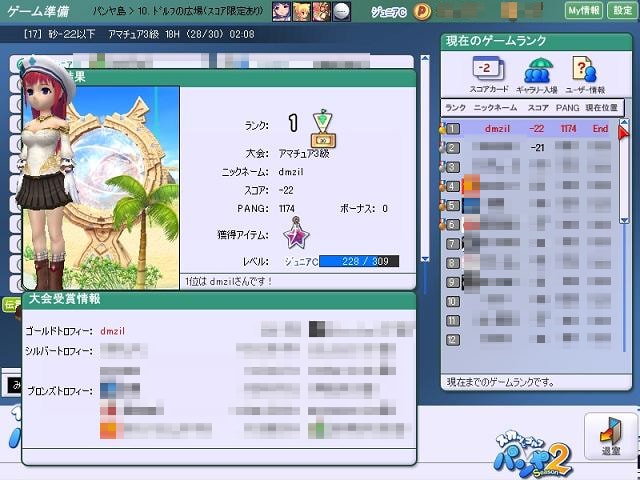Viewport: 640px width, 480px height.
Task: Select rank badge 3 in game rank list
Action: [x=452, y=167]
